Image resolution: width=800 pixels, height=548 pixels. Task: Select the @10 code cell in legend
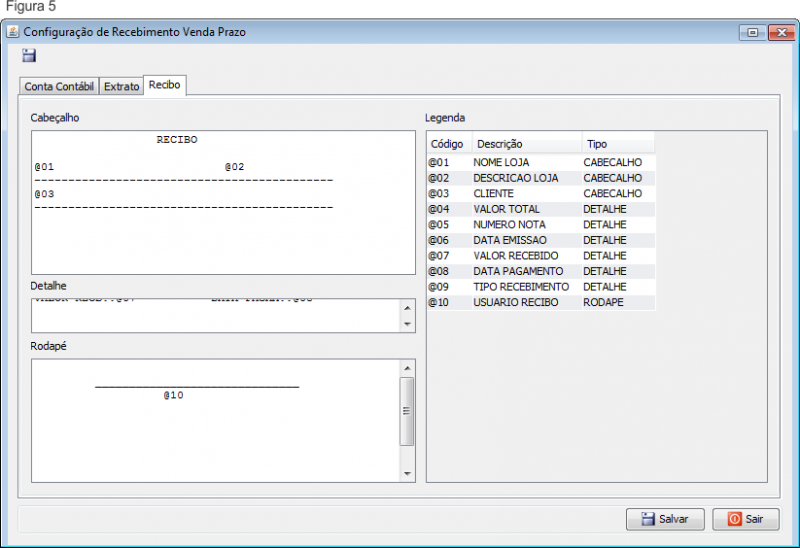click(449, 303)
